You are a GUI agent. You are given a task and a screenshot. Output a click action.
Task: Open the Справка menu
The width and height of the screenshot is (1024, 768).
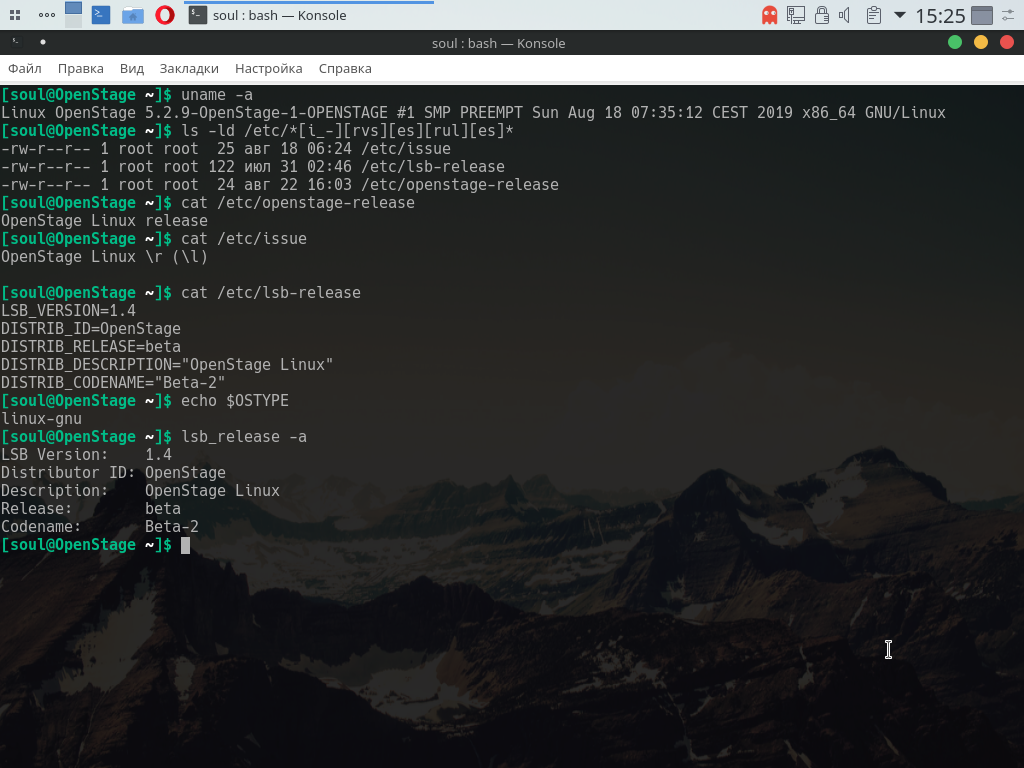pyautogui.click(x=345, y=69)
